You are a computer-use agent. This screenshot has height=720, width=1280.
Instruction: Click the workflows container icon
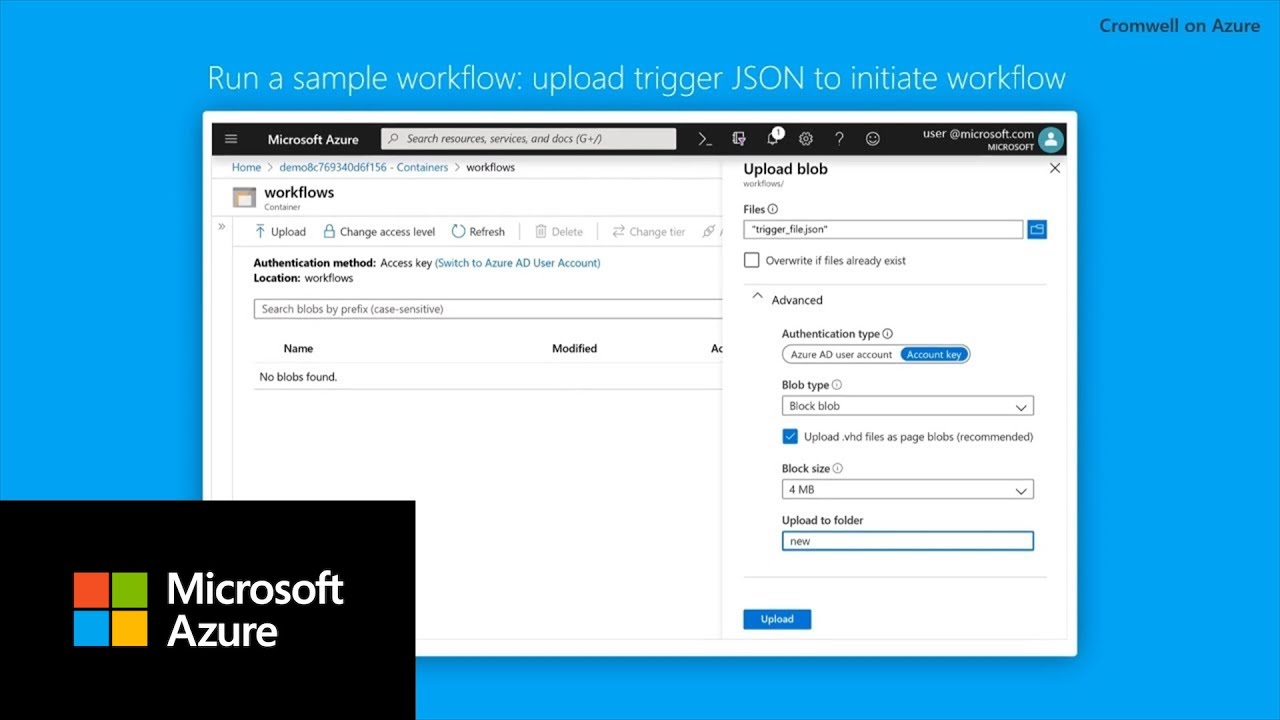tap(244, 197)
